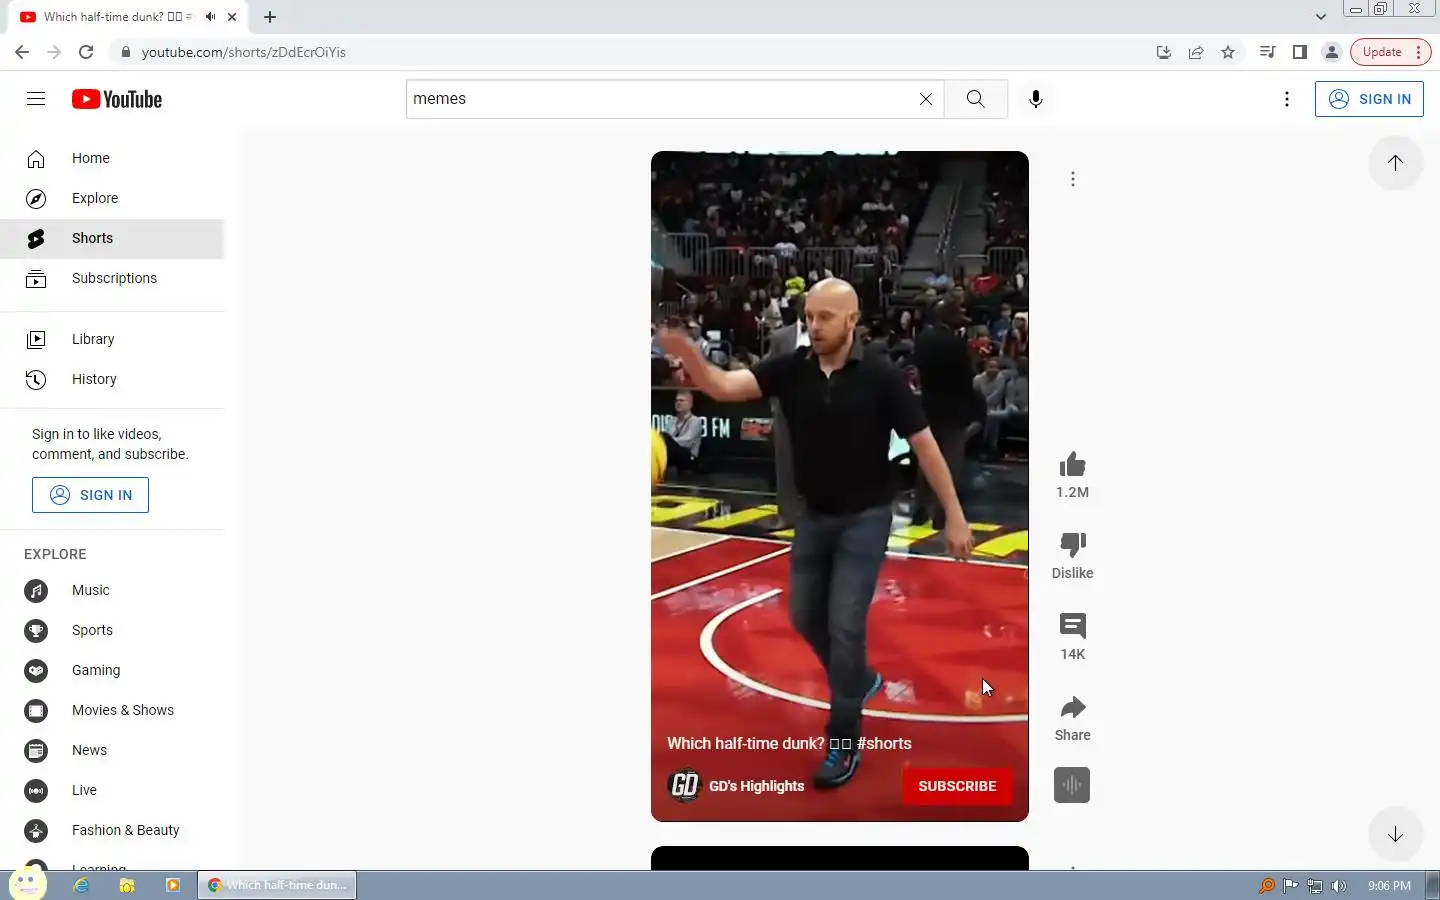This screenshot has width=1440, height=900.
Task: Open History in the sidebar
Action: pyautogui.click(x=112, y=379)
